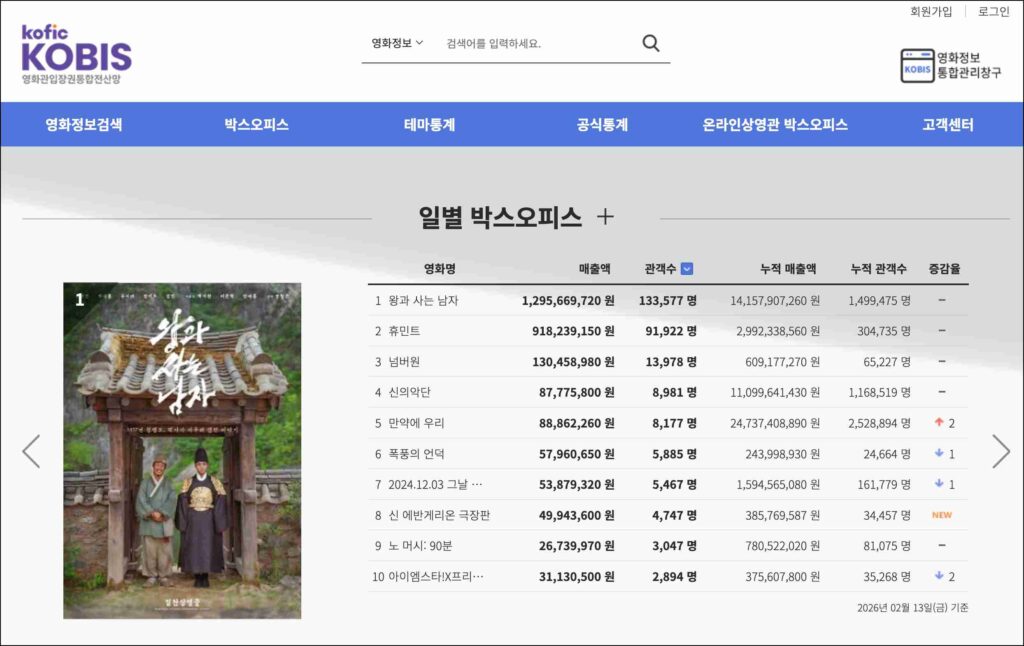Select the 영화정보검색 menu item

click(84, 125)
